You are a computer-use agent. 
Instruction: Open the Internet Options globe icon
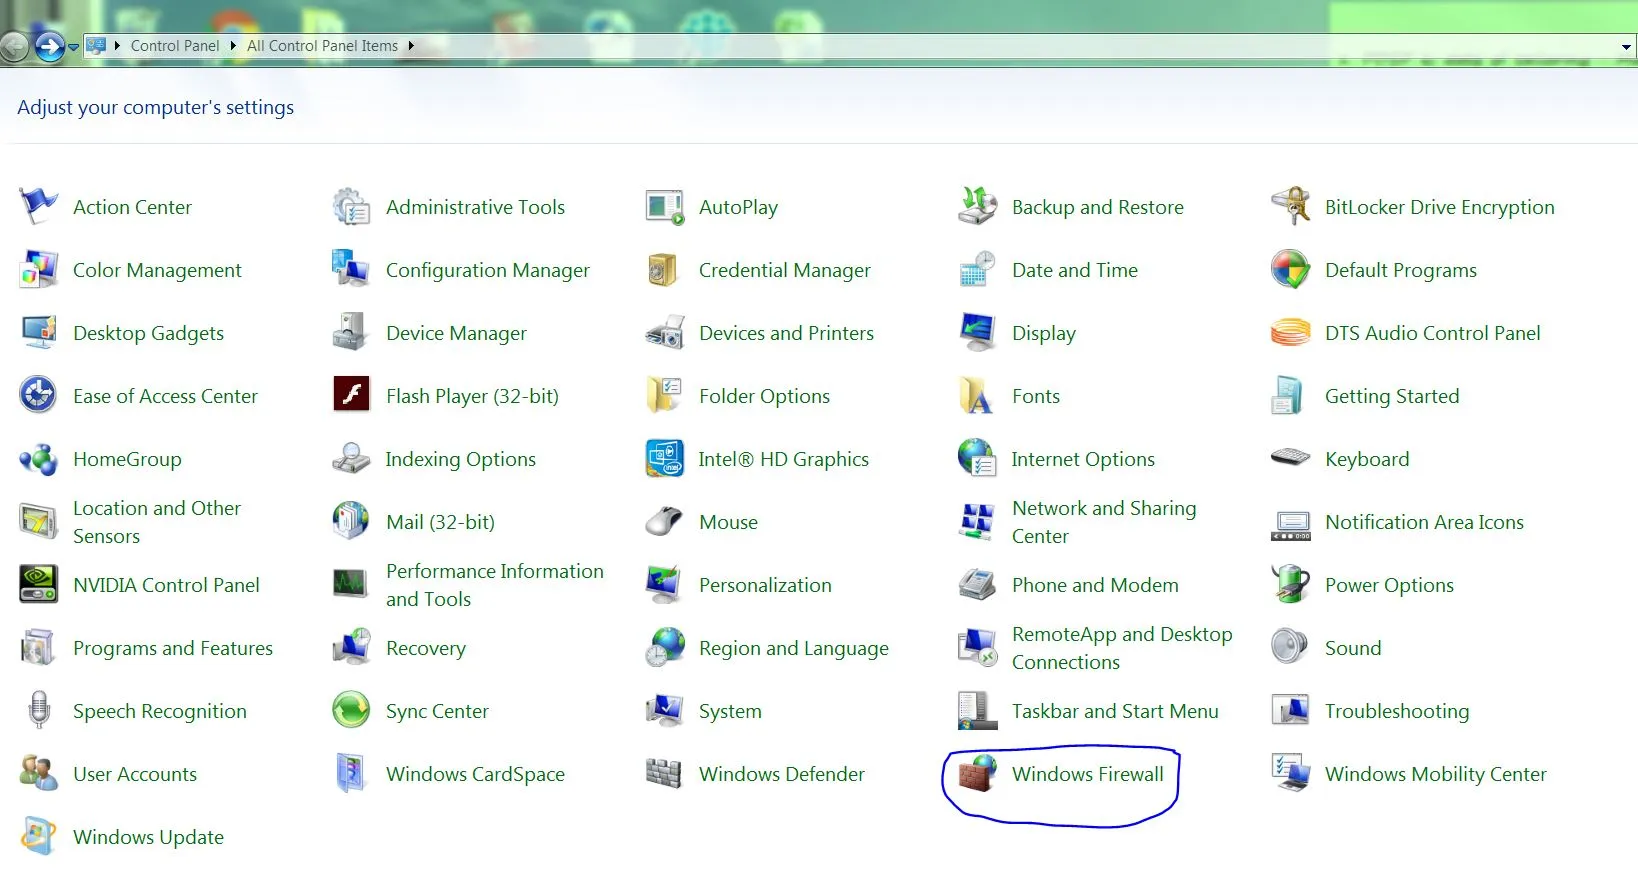(x=977, y=458)
